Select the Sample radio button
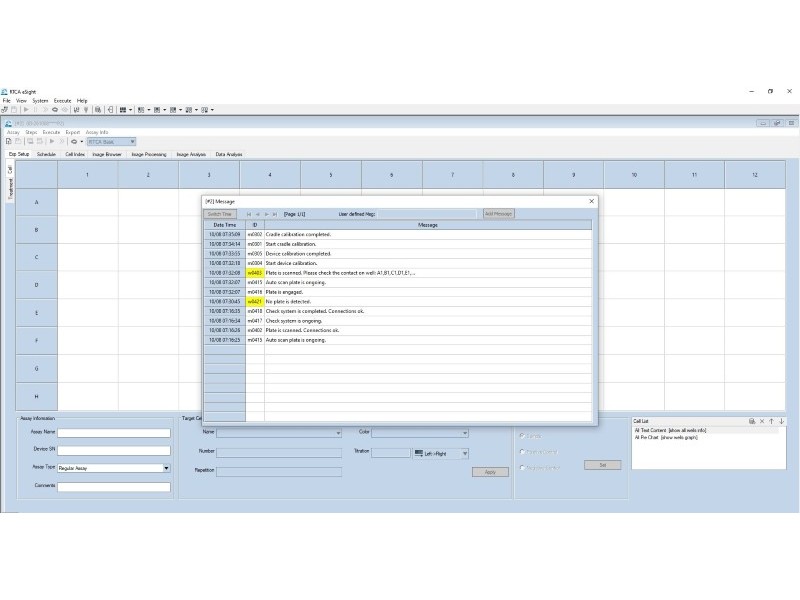Image resolution: width=800 pixels, height=600 pixels. 522,436
